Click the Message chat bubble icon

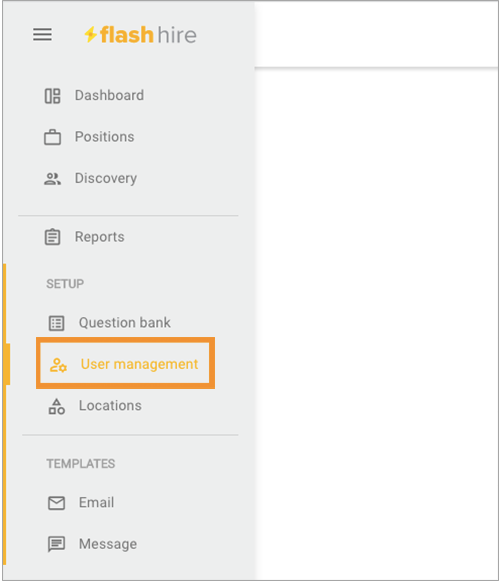click(56, 544)
